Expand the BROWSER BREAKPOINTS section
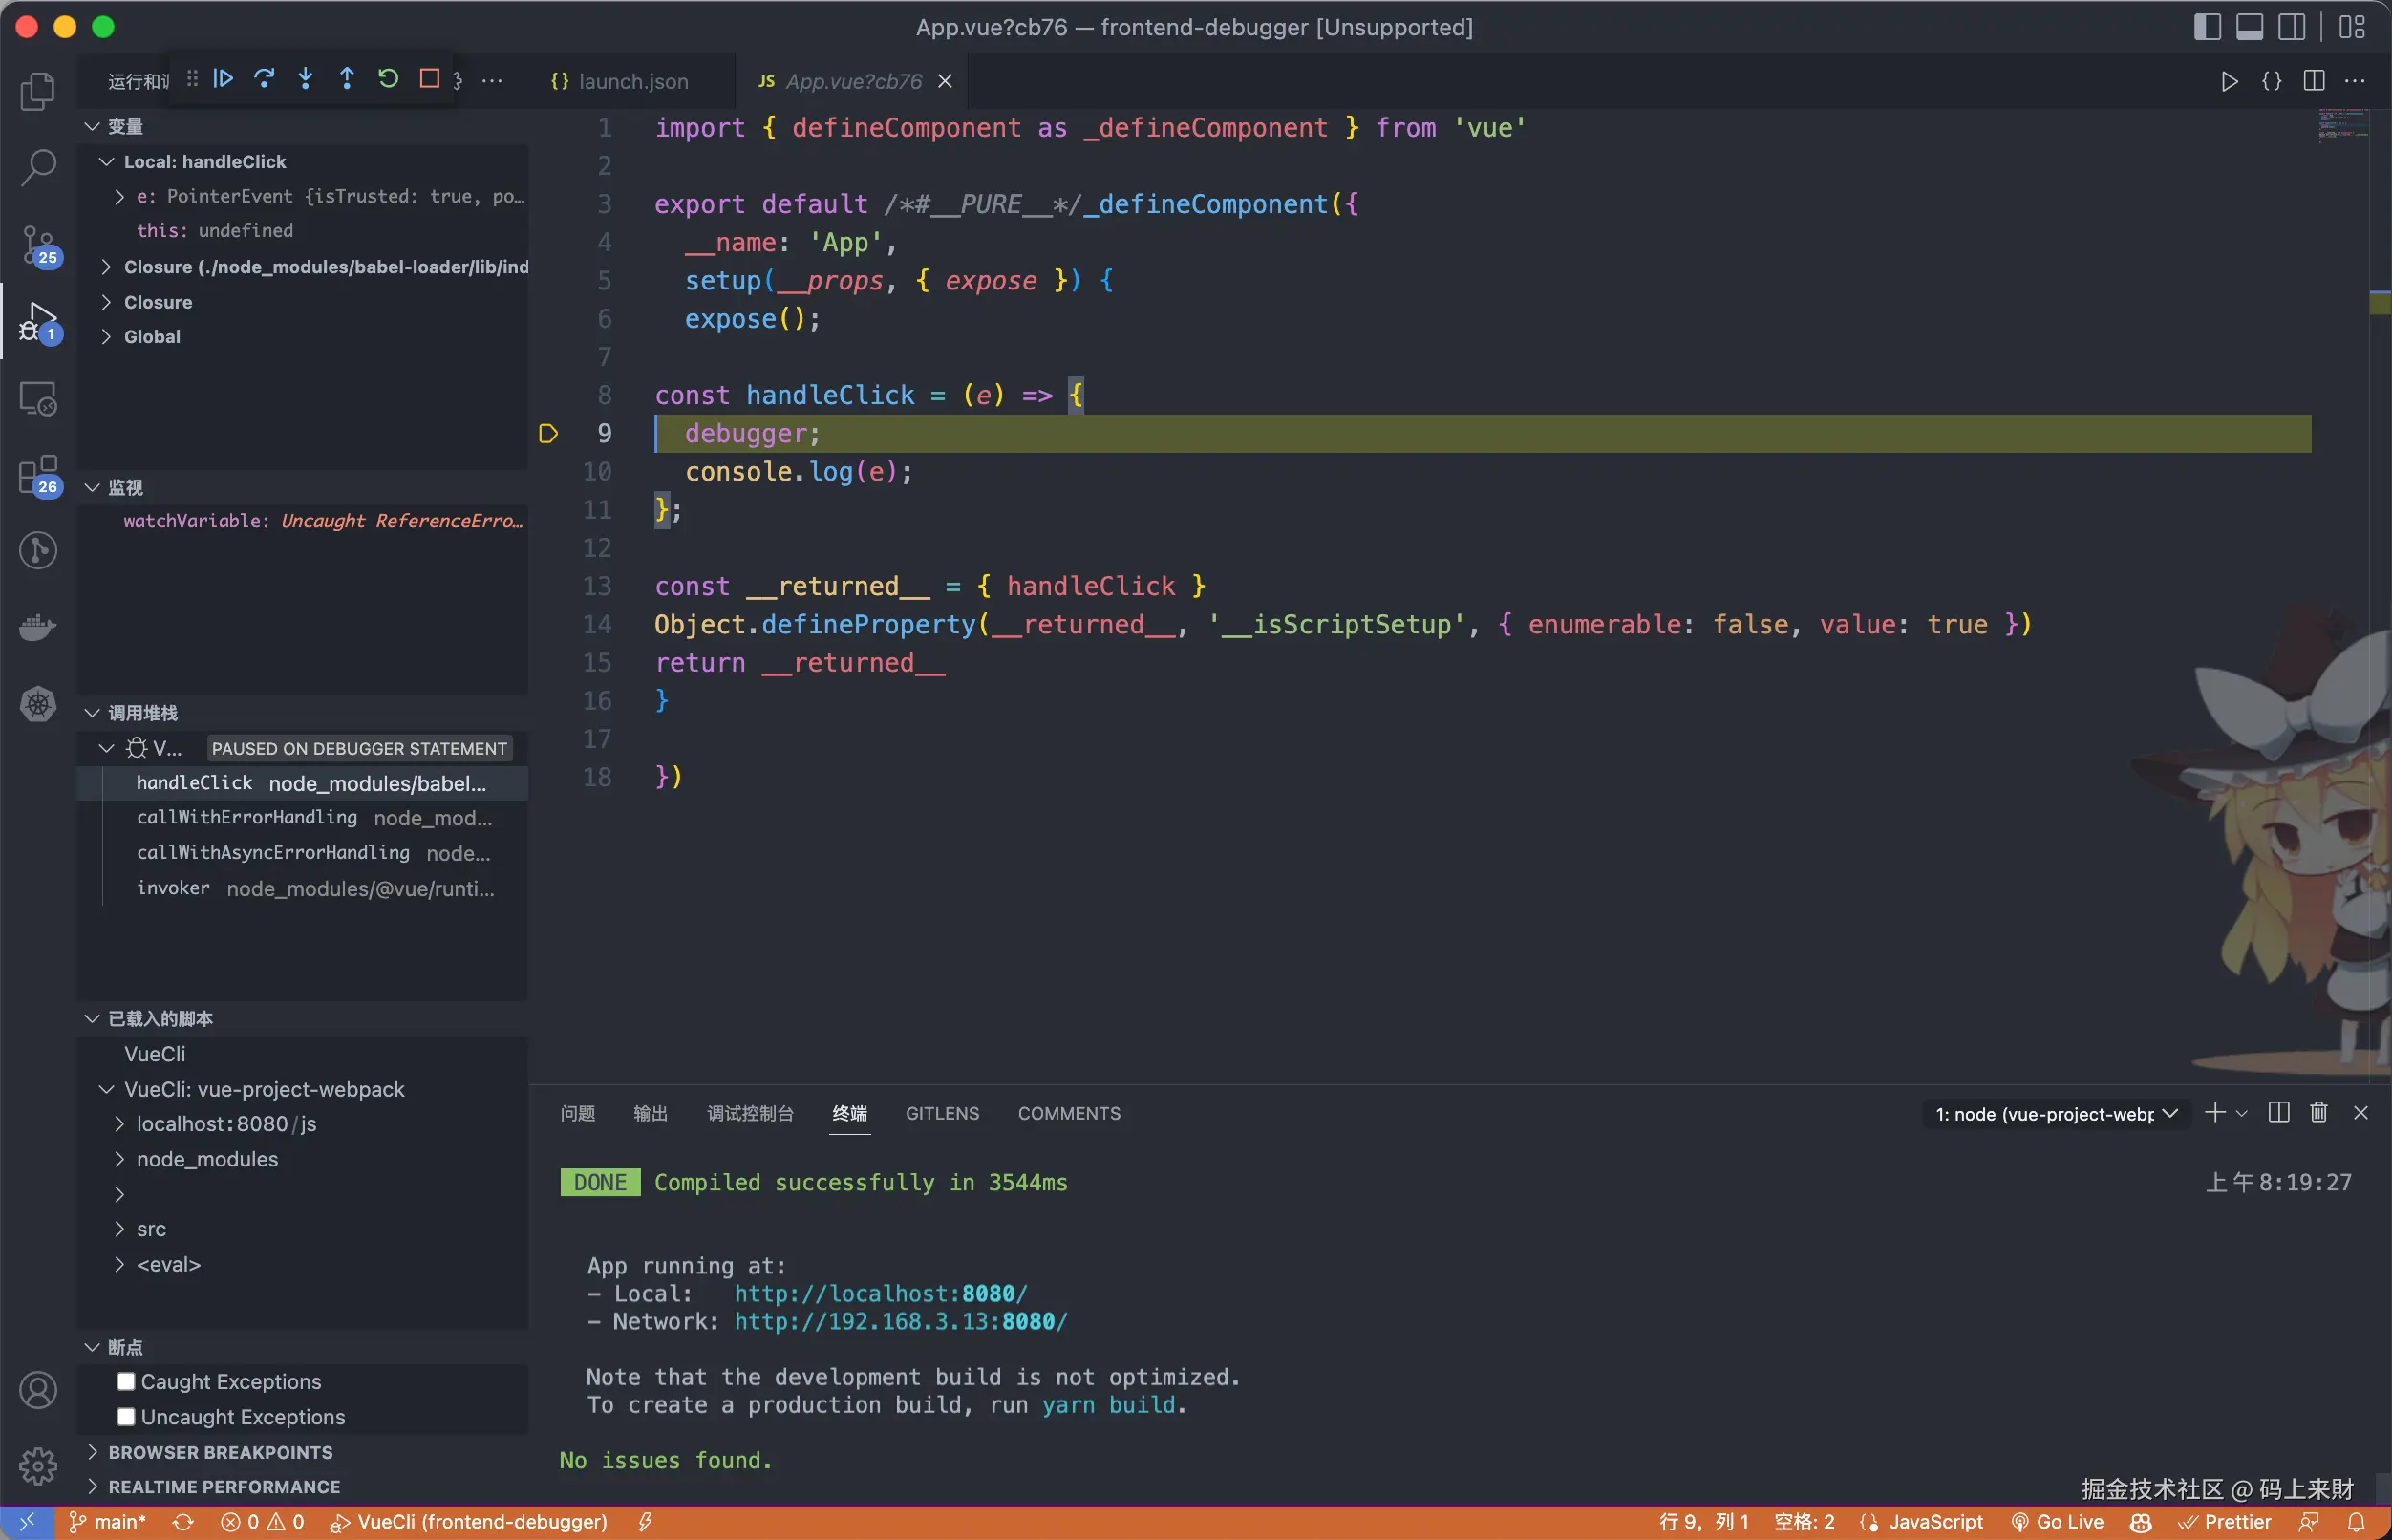 [x=220, y=1452]
